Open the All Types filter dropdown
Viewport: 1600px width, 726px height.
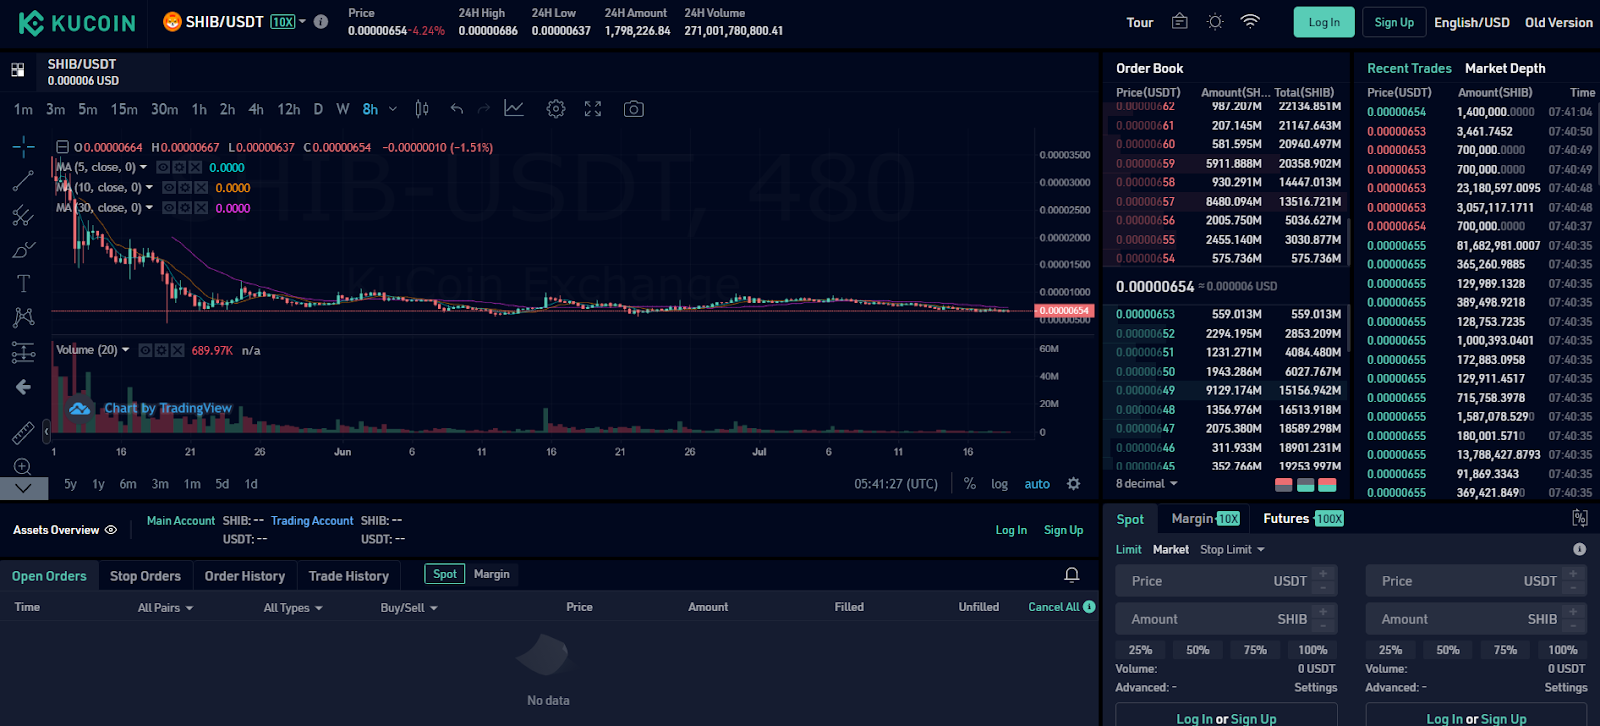coord(294,608)
